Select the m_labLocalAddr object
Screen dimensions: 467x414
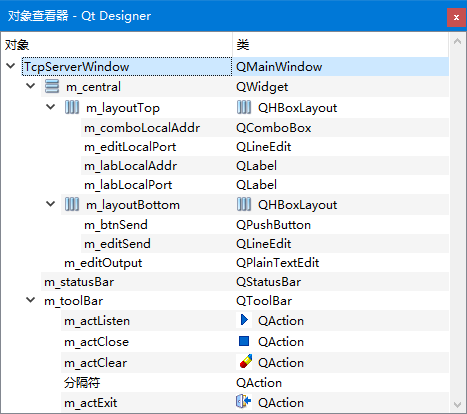[x=130, y=166]
